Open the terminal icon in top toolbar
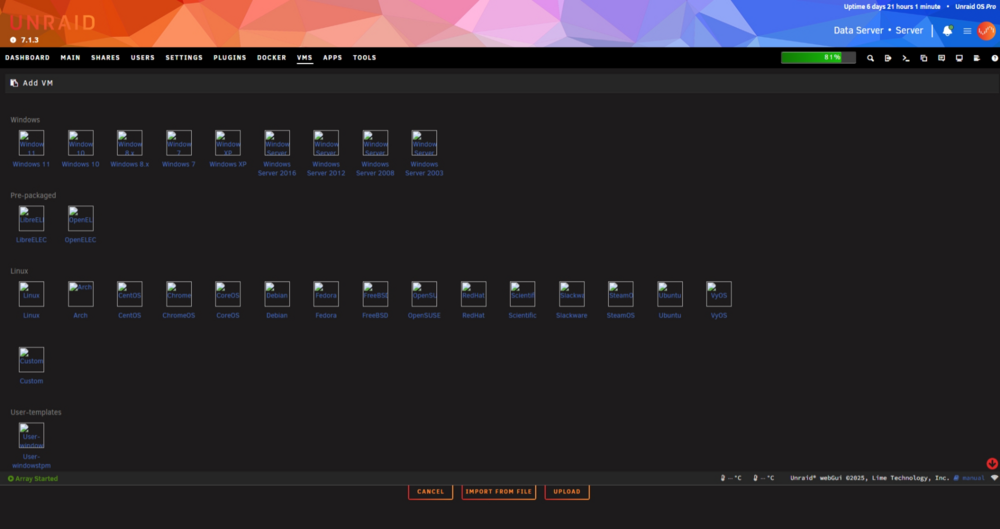Screen dimensions: 1000x529 906,58
